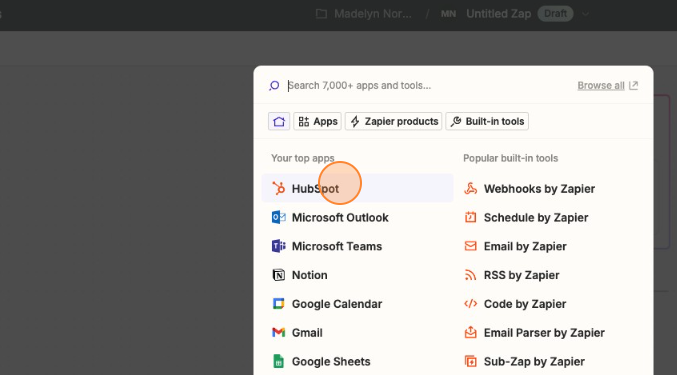Screen dimensions: 677x375
Task: Pick Email Parser by Zapier tool
Action: [x=549, y=332]
